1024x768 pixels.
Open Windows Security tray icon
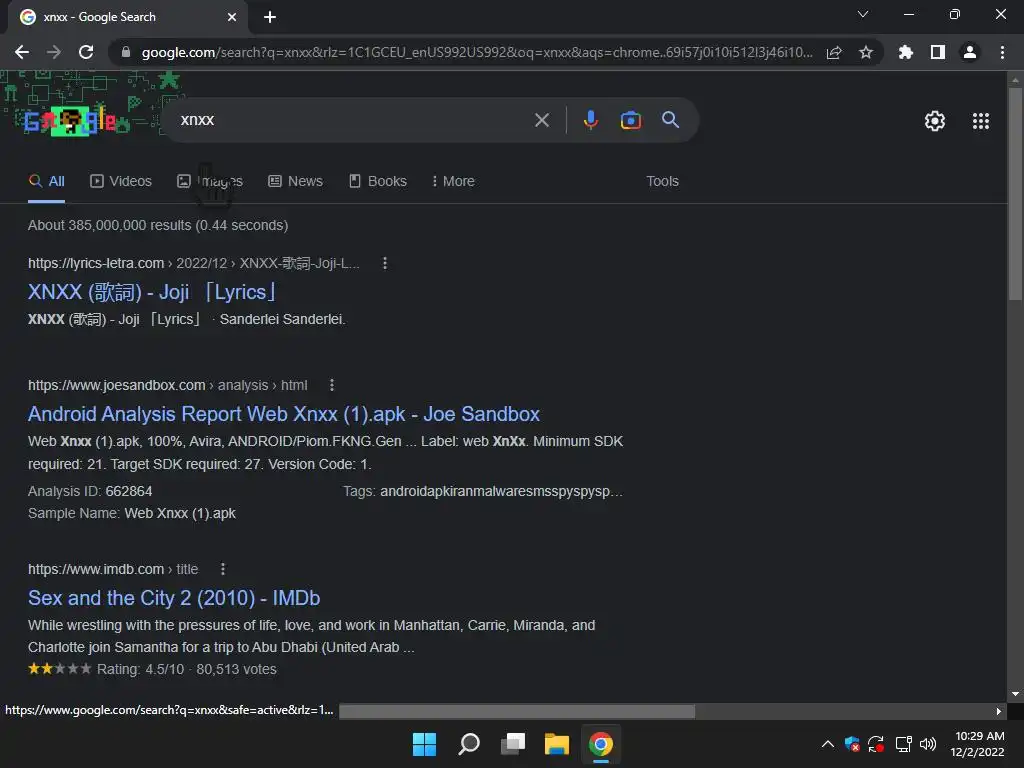(852, 744)
